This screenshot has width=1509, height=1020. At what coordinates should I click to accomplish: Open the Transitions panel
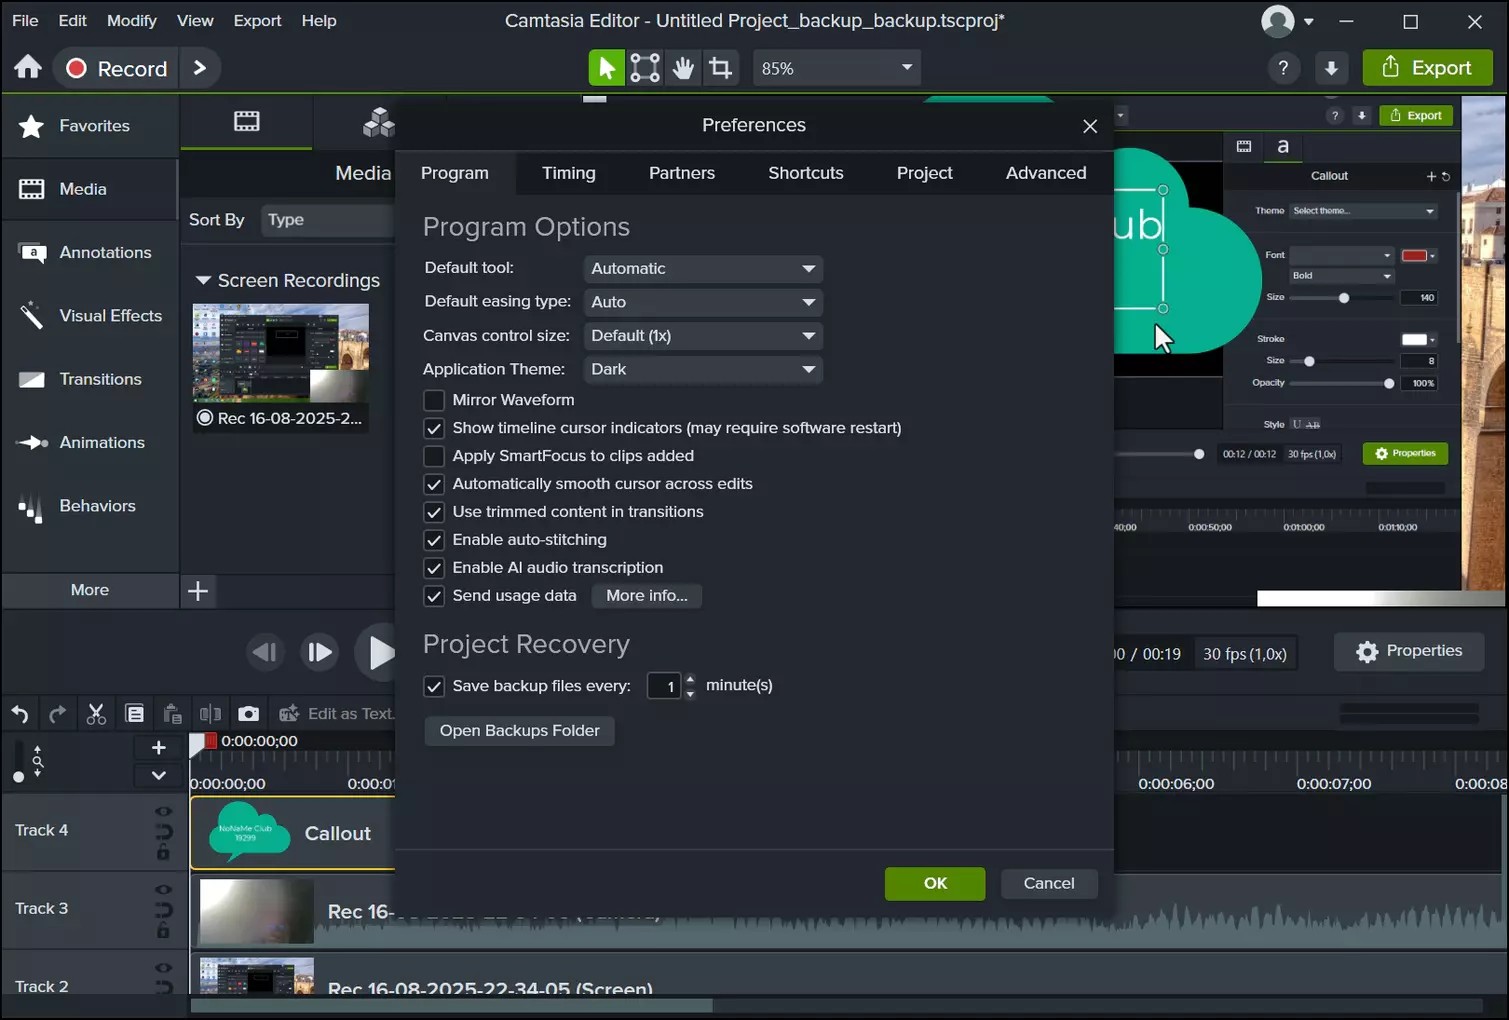click(x=90, y=380)
